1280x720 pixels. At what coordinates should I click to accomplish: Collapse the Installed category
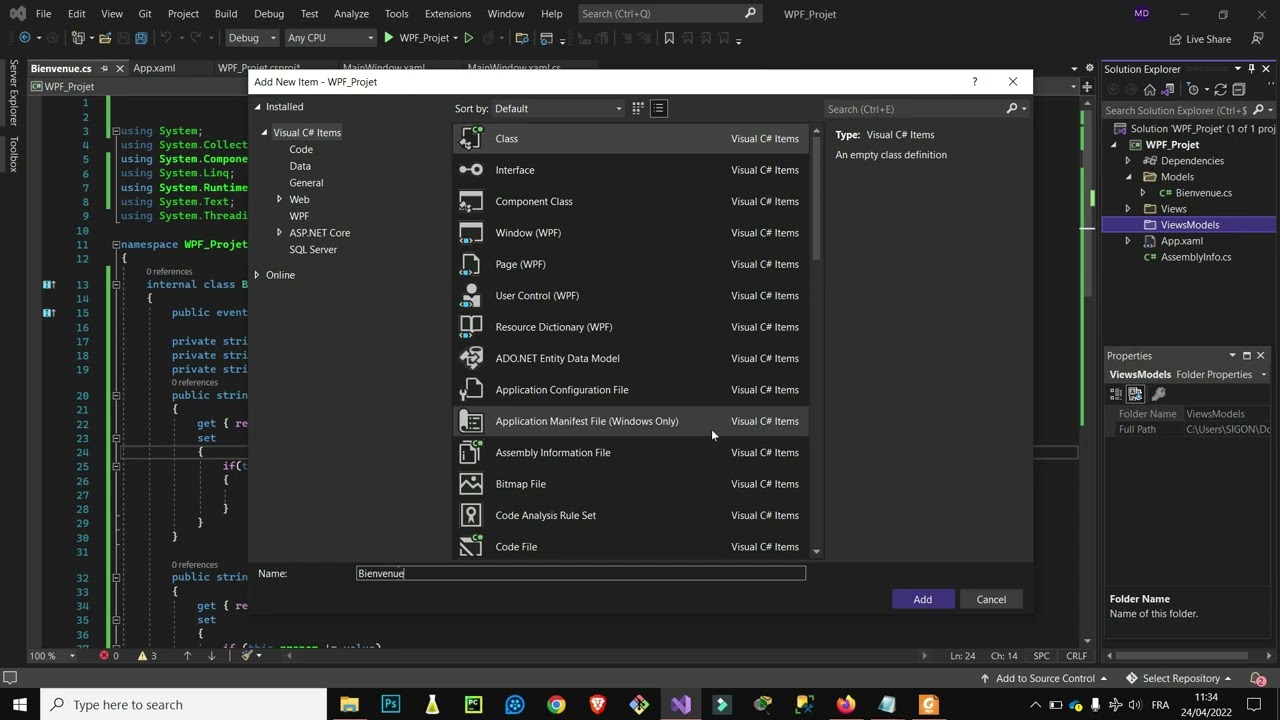(x=257, y=107)
